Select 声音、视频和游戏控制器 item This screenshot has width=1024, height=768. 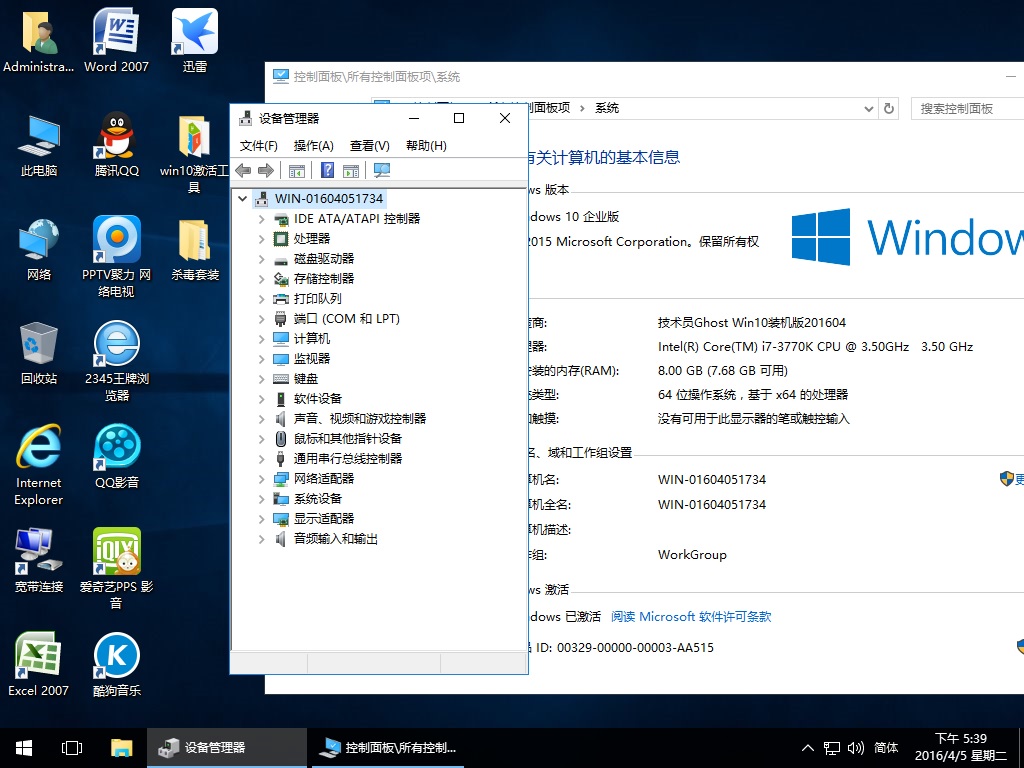[360, 419]
